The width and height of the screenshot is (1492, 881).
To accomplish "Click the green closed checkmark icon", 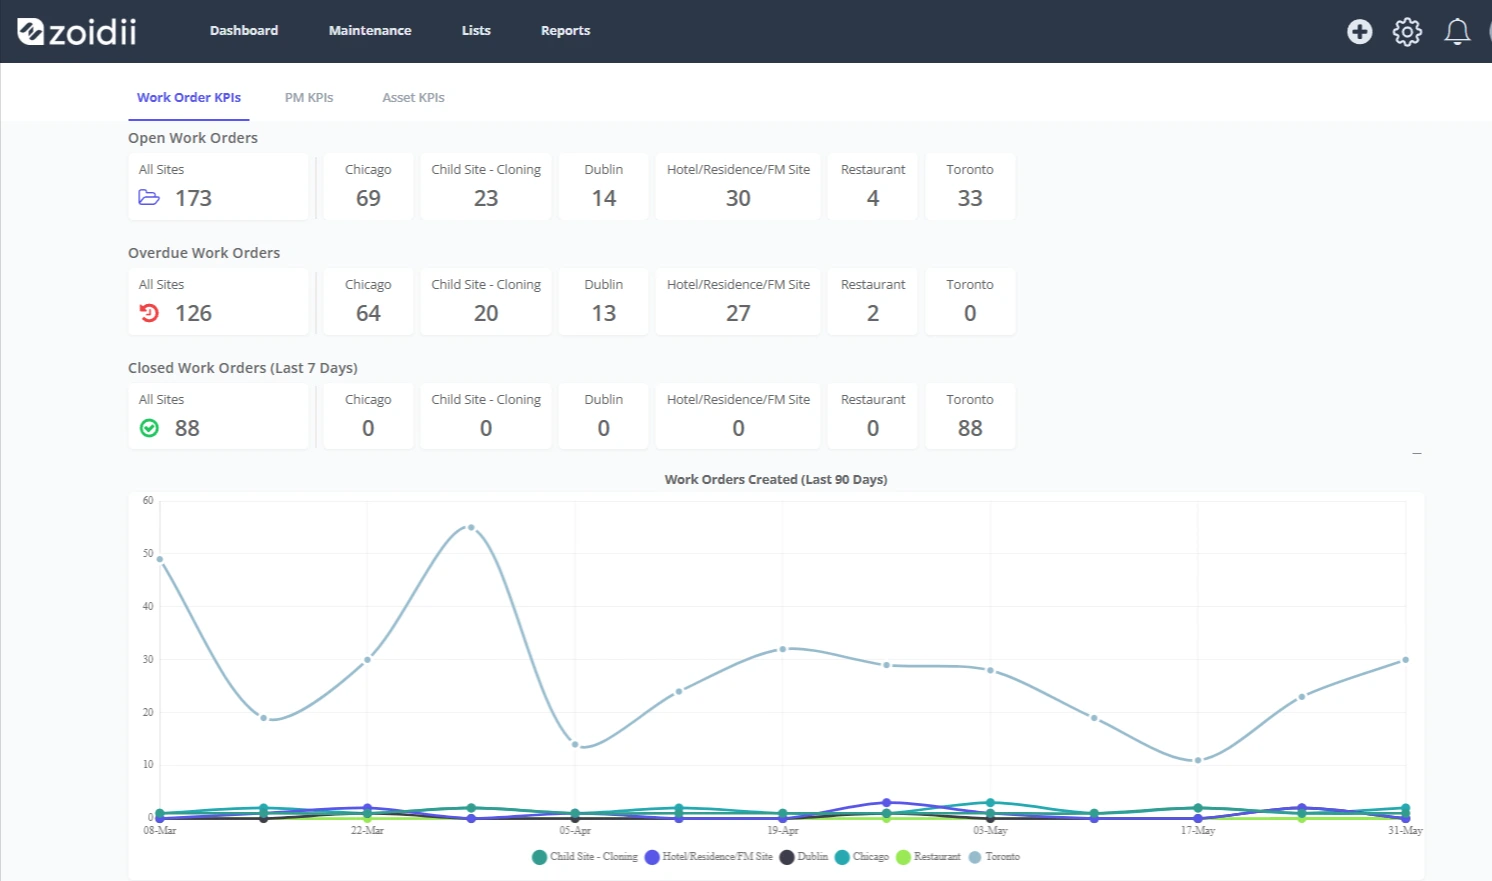I will coord(149,428).
